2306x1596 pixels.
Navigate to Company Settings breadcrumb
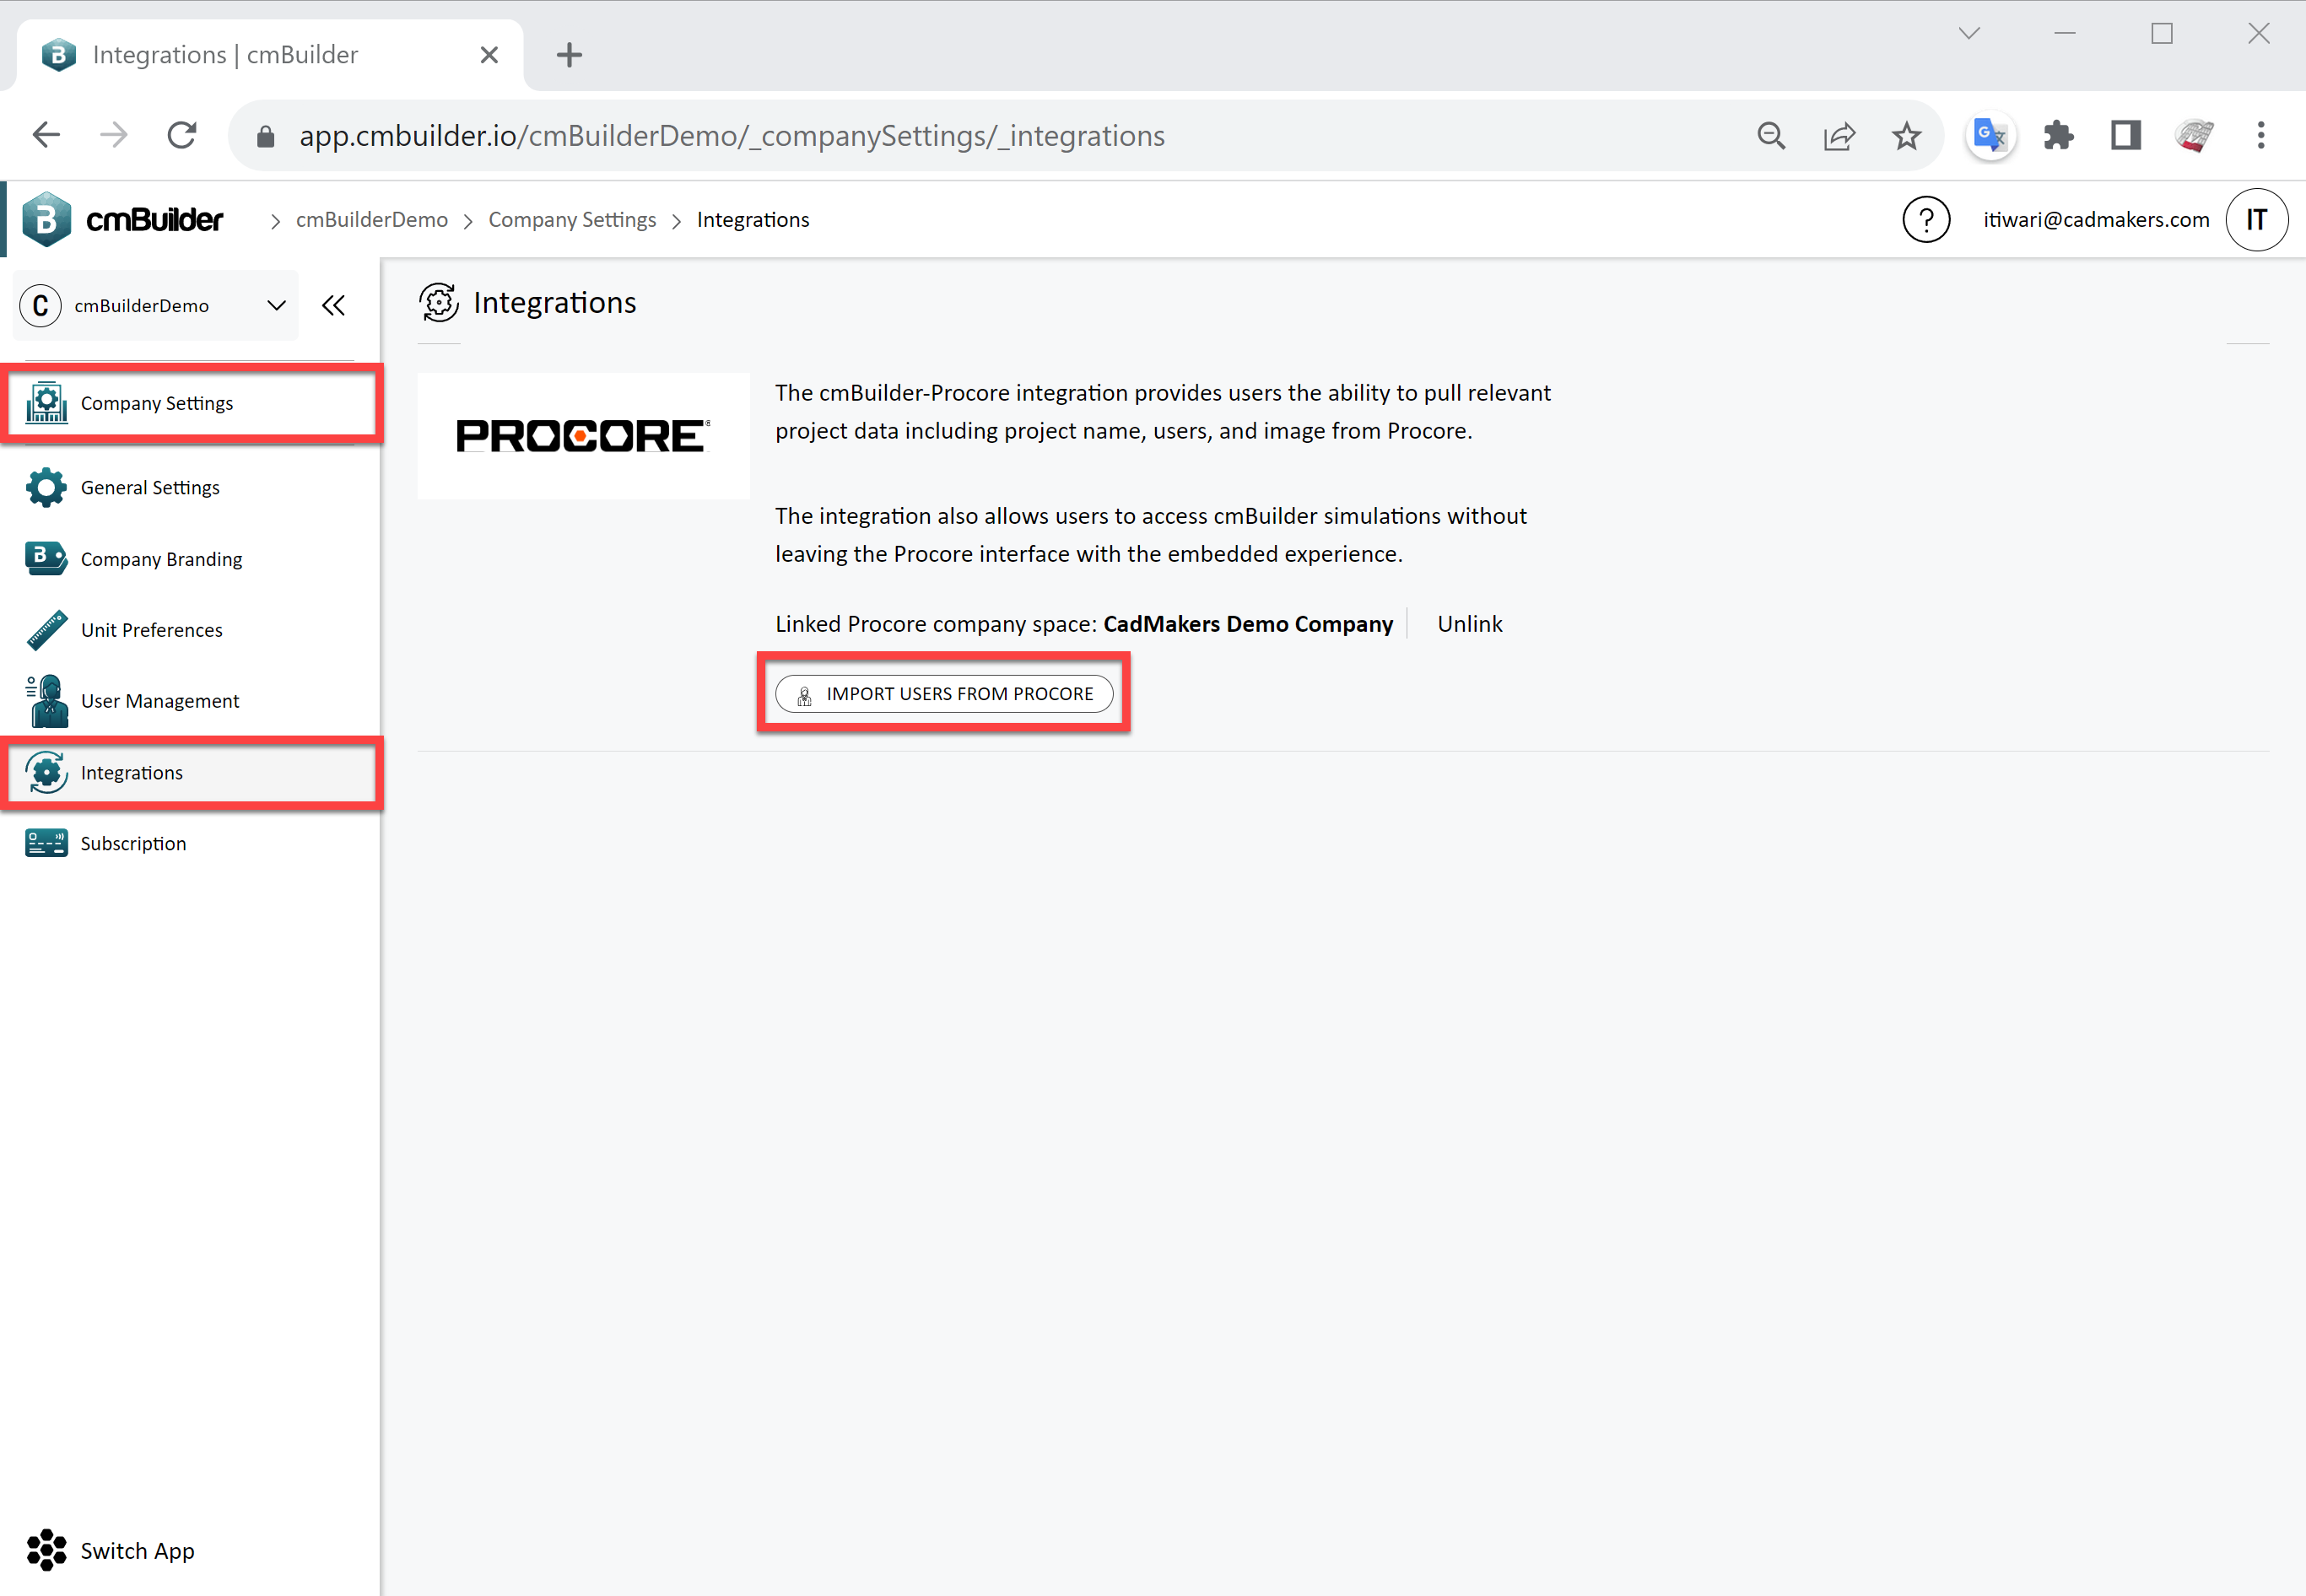pos(572,219)
